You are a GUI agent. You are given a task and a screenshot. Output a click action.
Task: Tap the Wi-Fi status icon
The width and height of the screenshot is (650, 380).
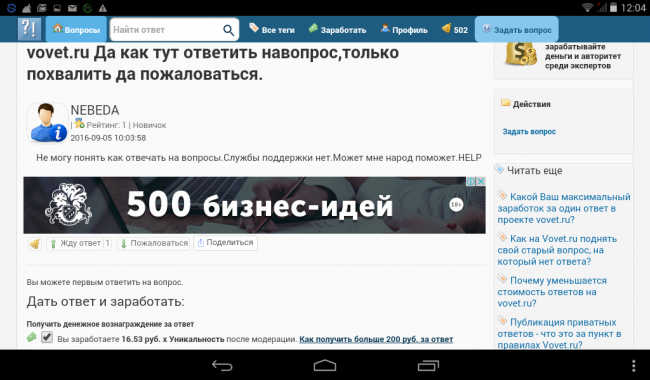click(587, 7)
